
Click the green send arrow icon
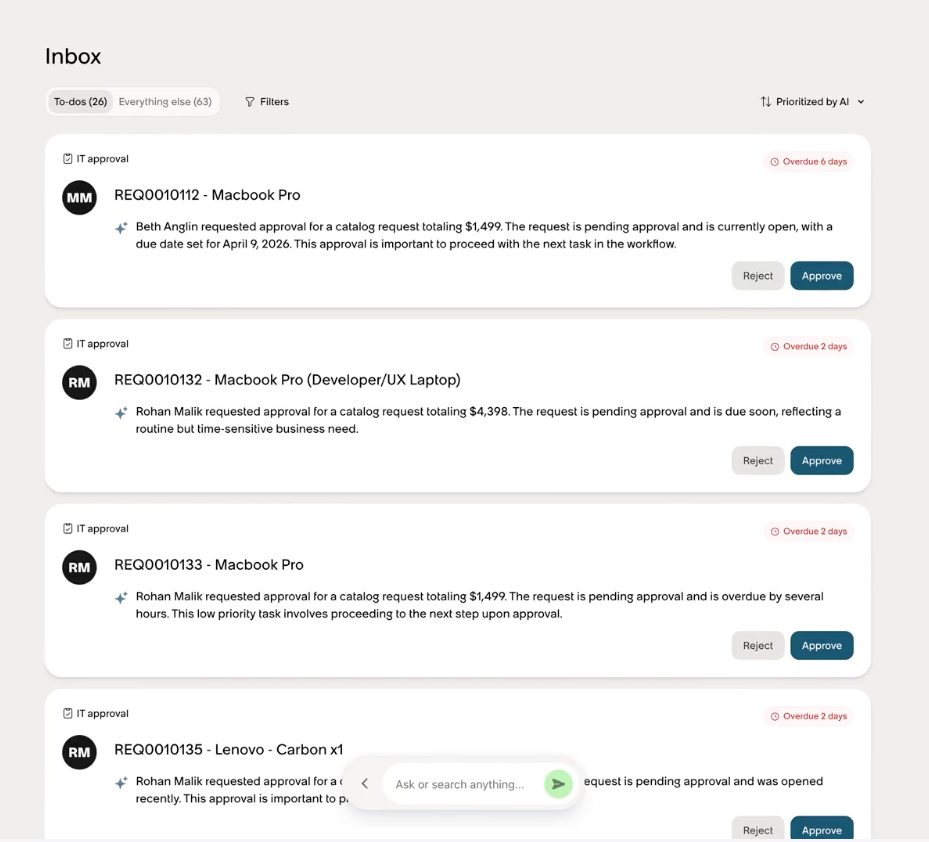(x=558, y=784)
